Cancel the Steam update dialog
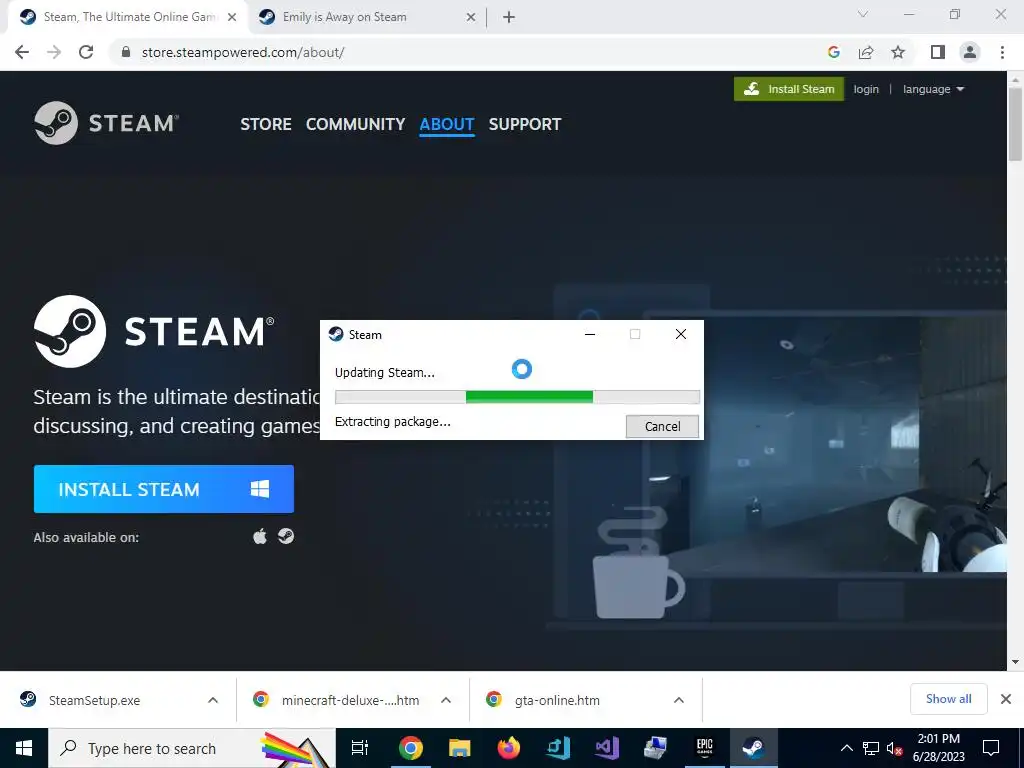 [662, 426]
